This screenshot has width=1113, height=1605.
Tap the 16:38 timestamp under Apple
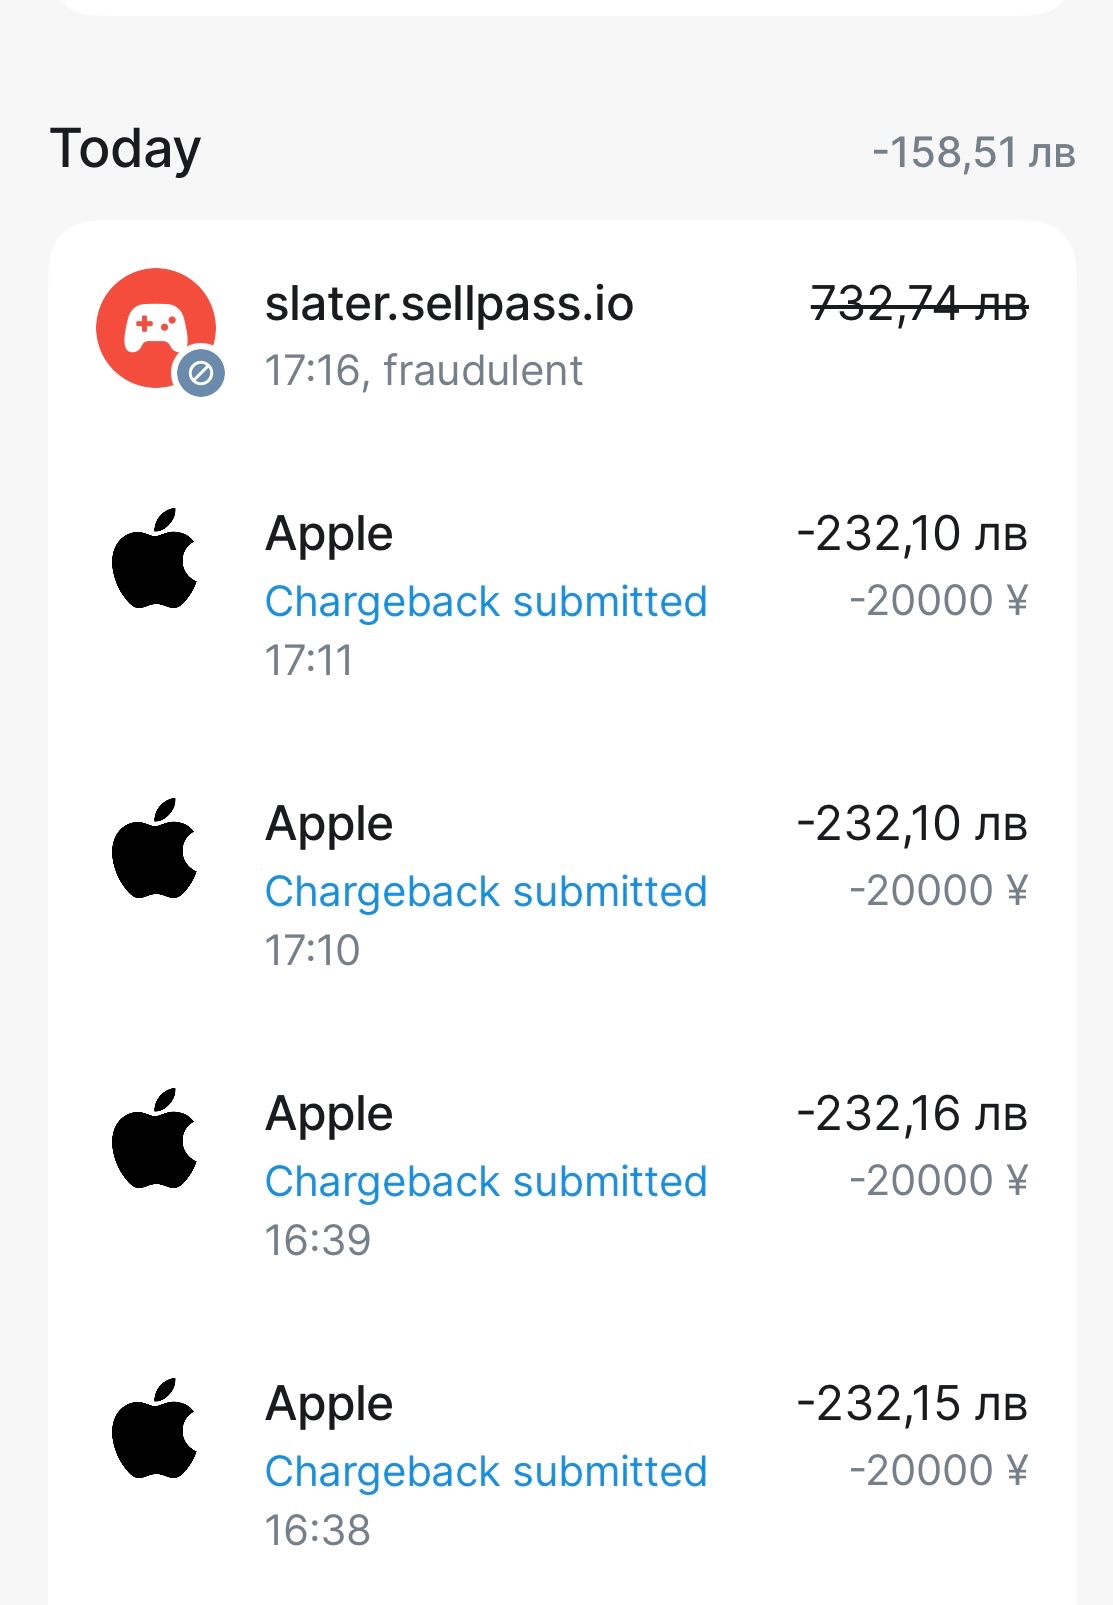[317, 1530]
